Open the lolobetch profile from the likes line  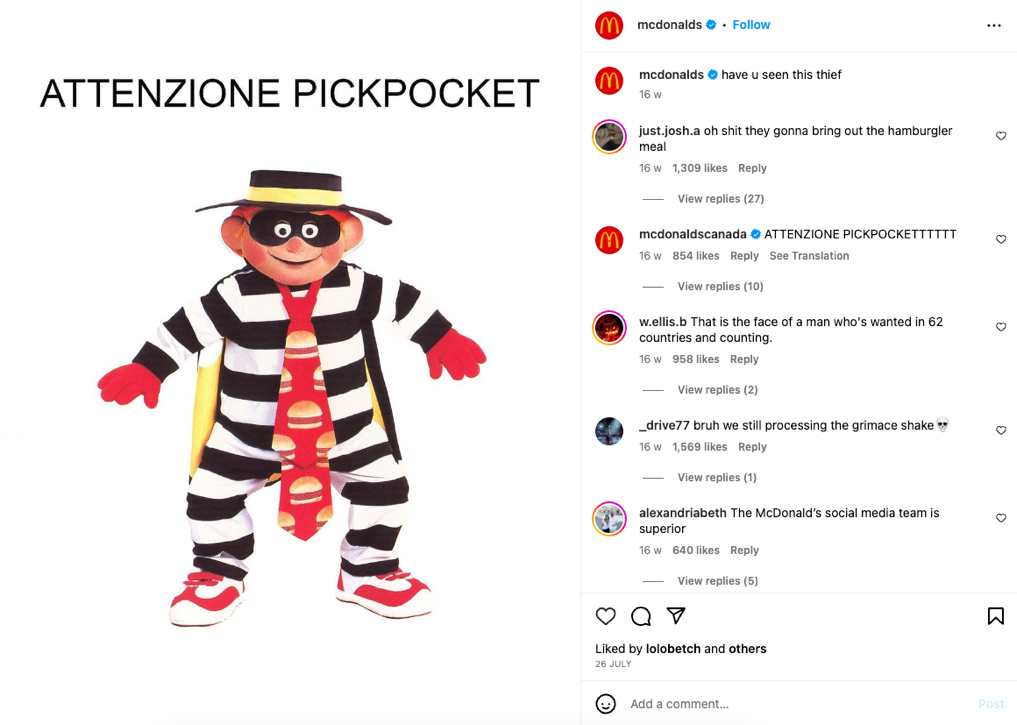click(x=673, y=648)
